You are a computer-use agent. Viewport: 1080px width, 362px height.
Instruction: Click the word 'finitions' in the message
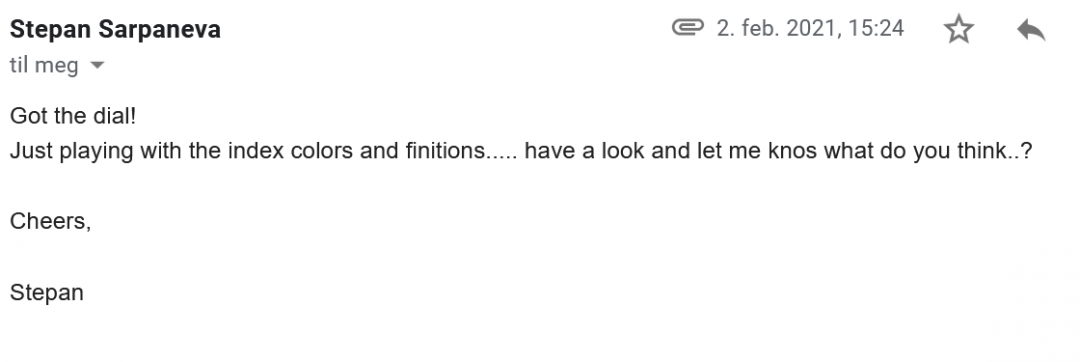pos(443,150)
